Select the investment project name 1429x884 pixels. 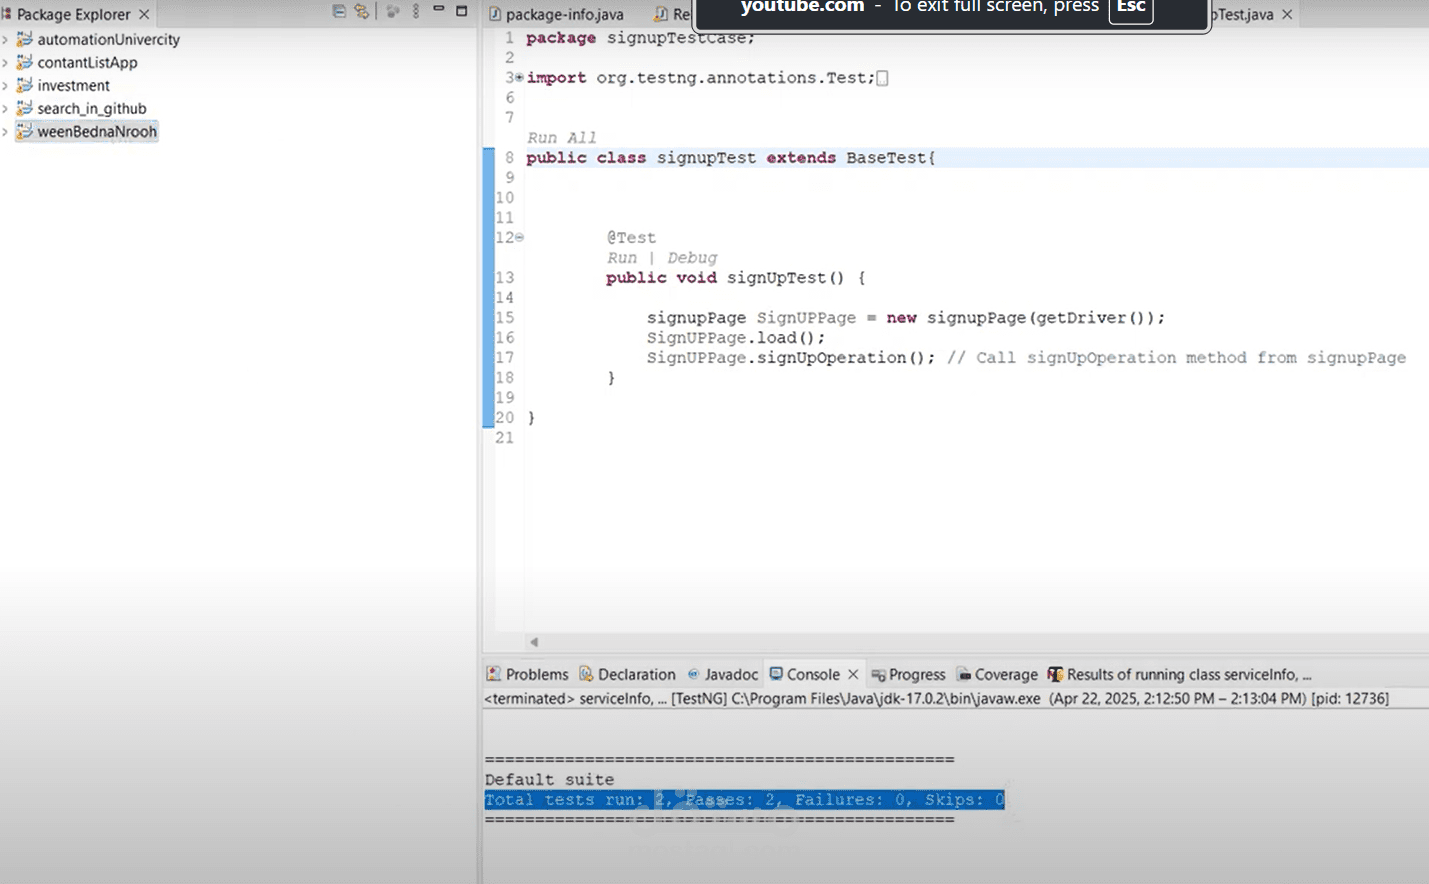coord(74,86)
